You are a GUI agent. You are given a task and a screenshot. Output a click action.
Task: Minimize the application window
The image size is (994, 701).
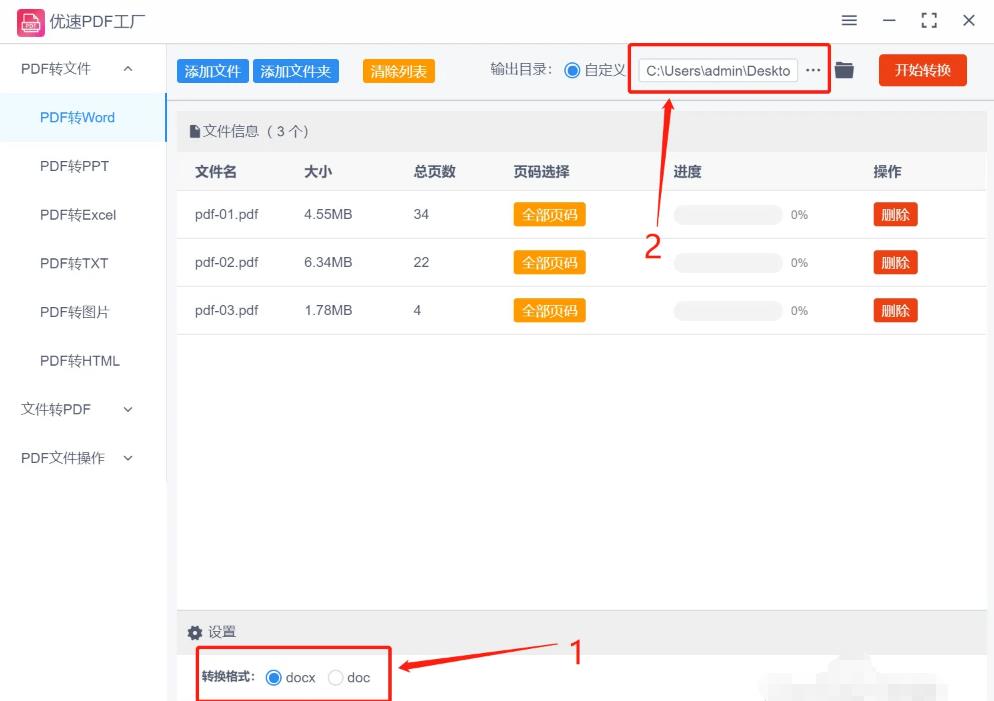click(x=889, y=21)
